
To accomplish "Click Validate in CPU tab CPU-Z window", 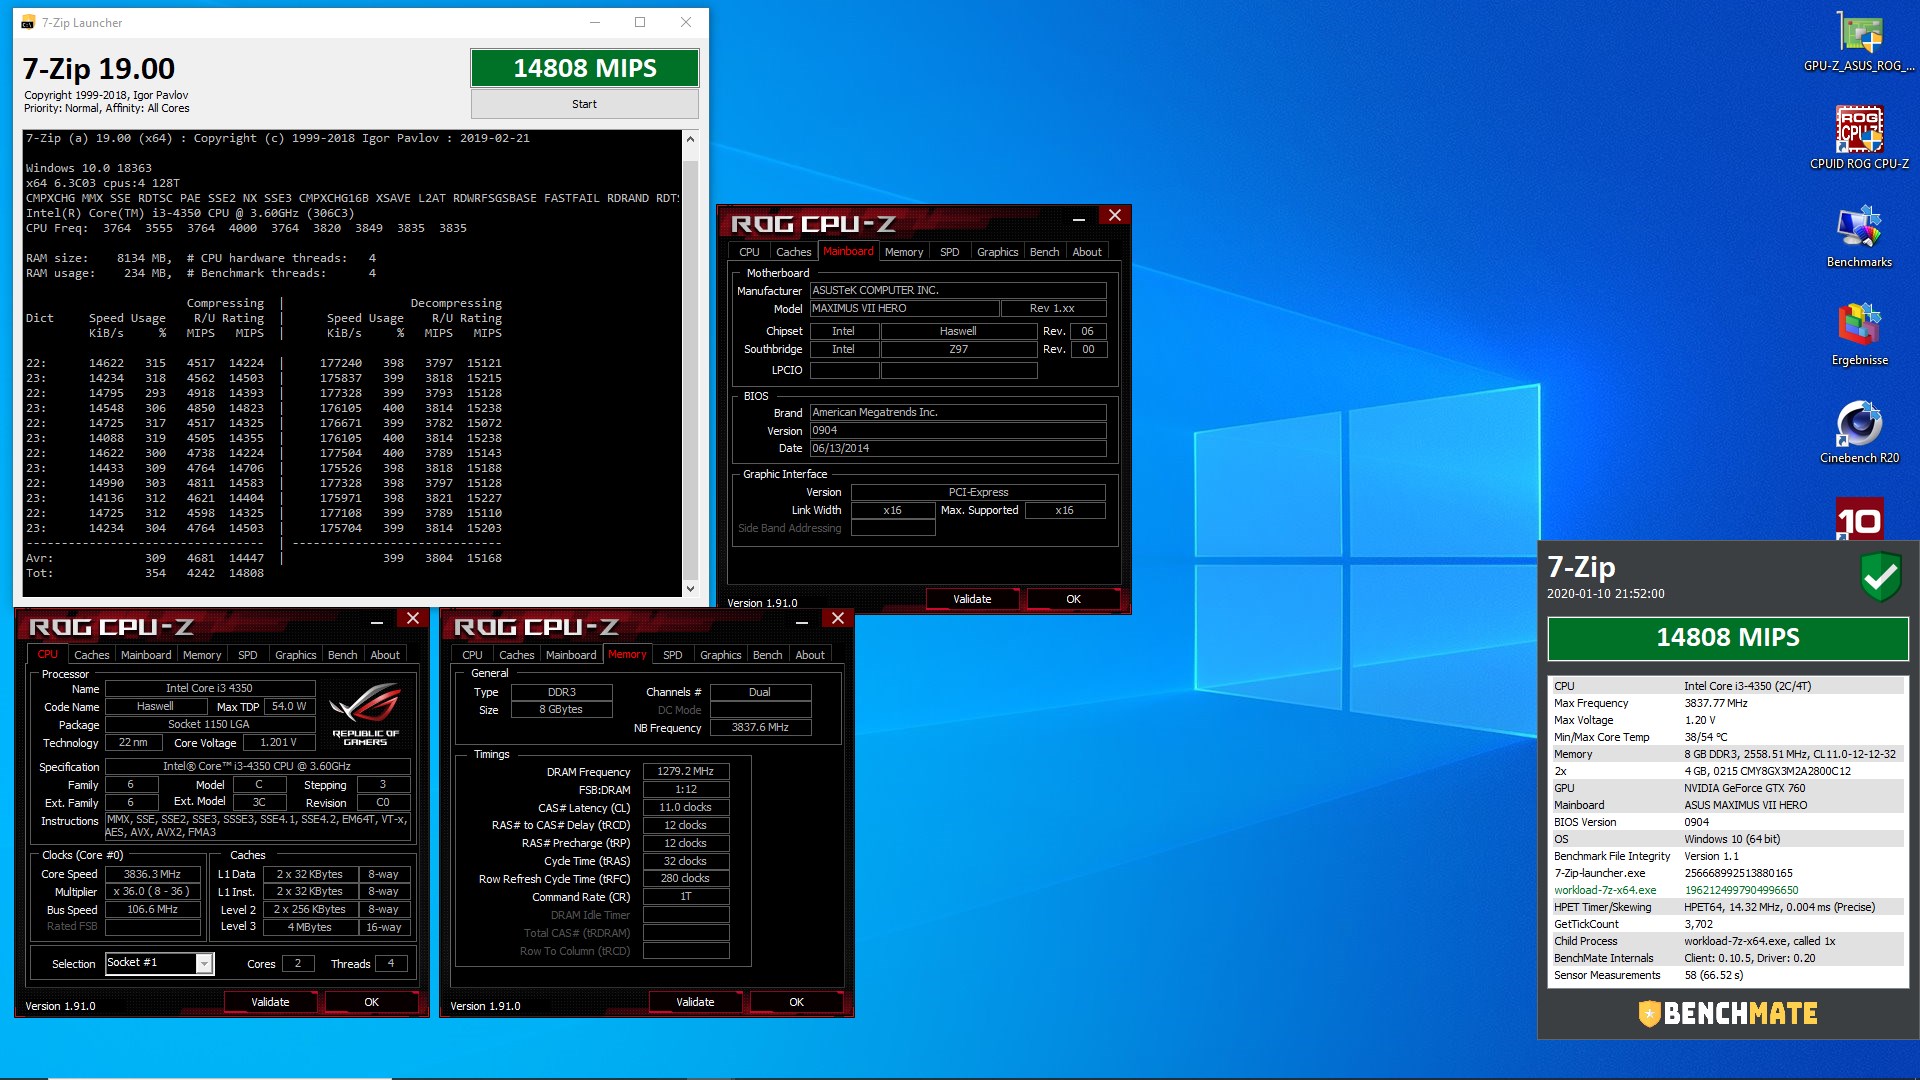I will 270,1002.
